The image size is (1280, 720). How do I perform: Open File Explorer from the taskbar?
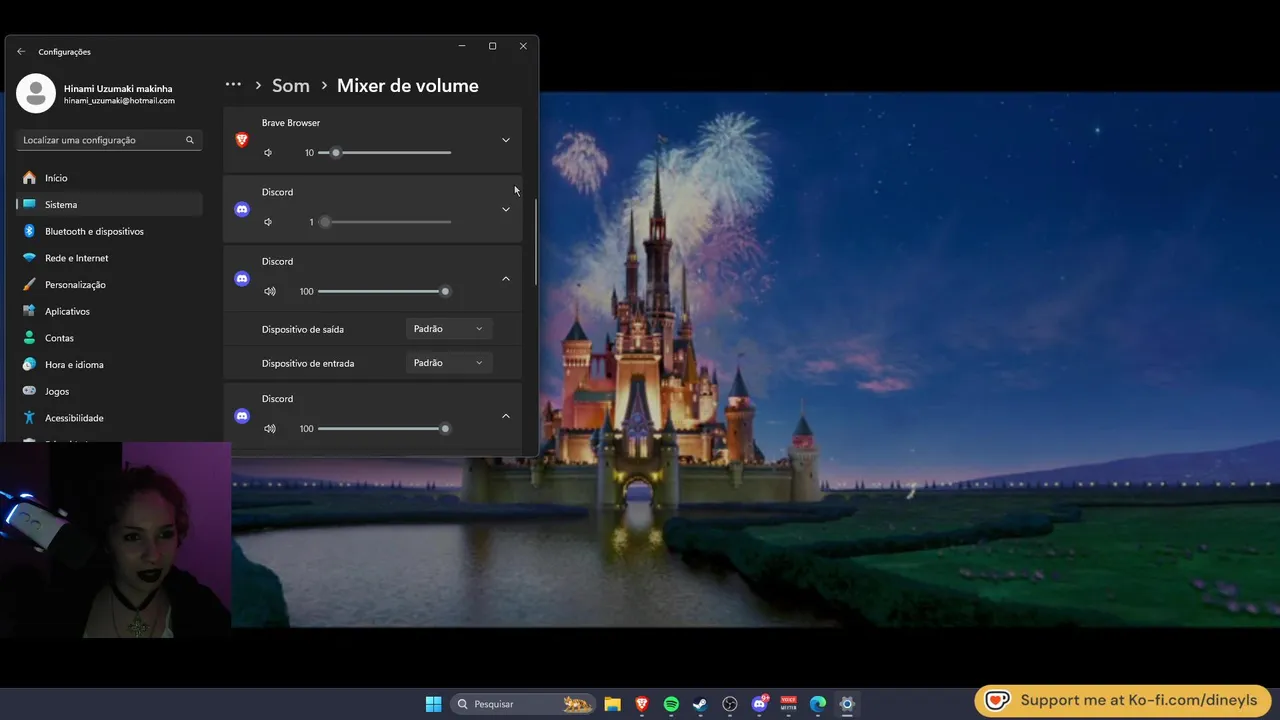pyautogui.click(x=612, y=704)
